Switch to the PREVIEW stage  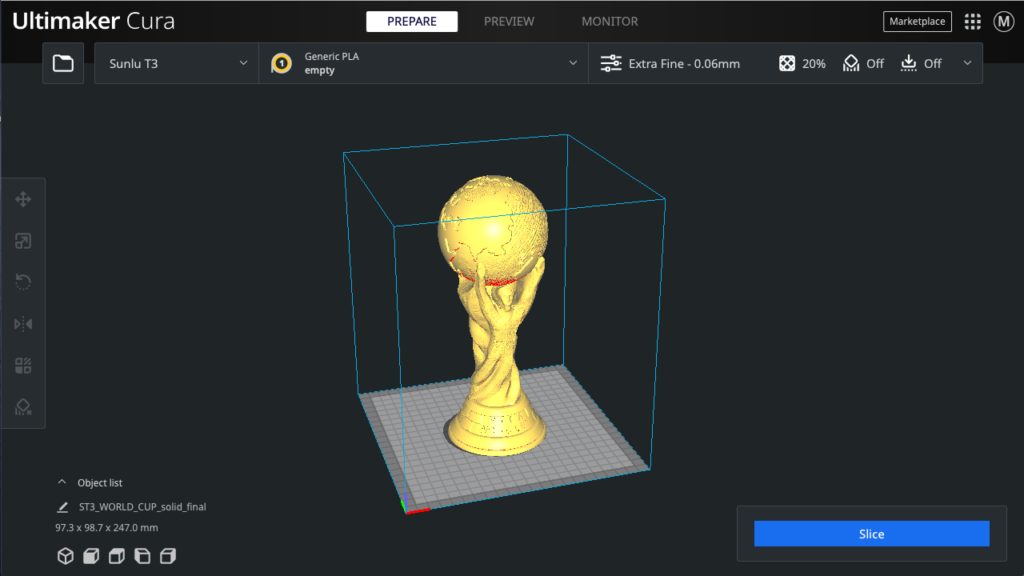(x=509, y=22)
